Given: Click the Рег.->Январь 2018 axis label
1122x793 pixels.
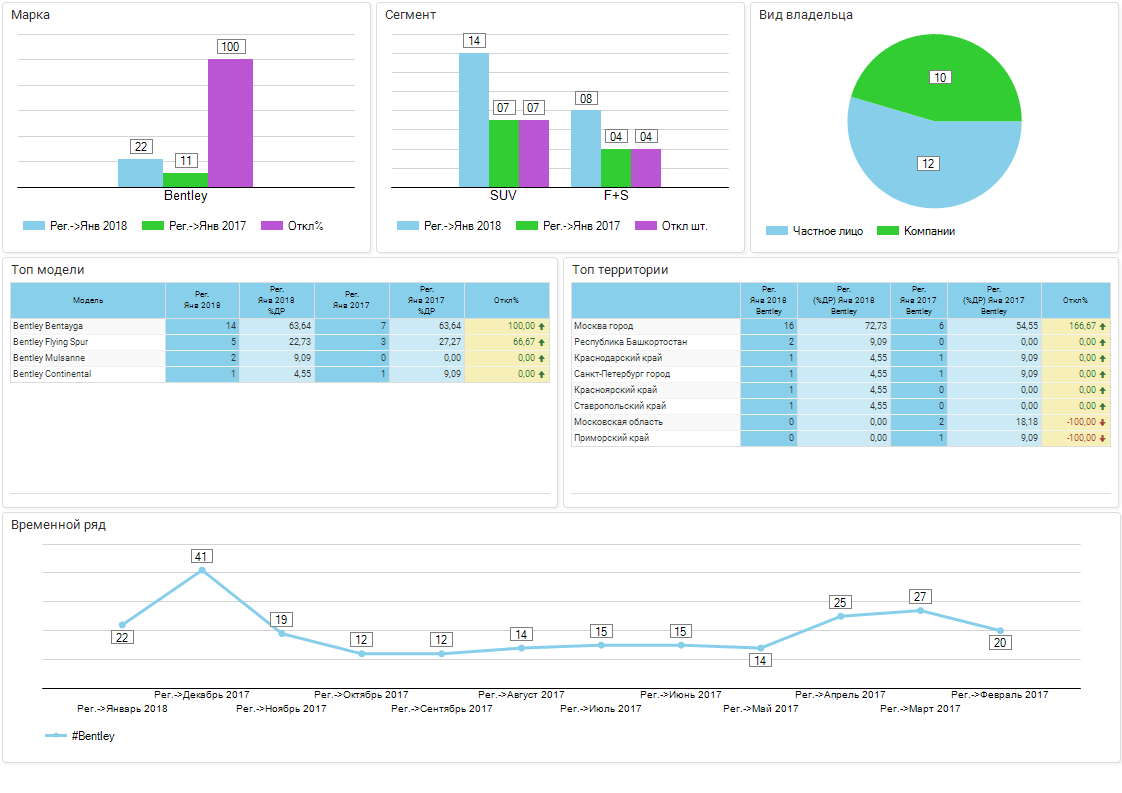Looking at the screenshot, I should 122,709.
